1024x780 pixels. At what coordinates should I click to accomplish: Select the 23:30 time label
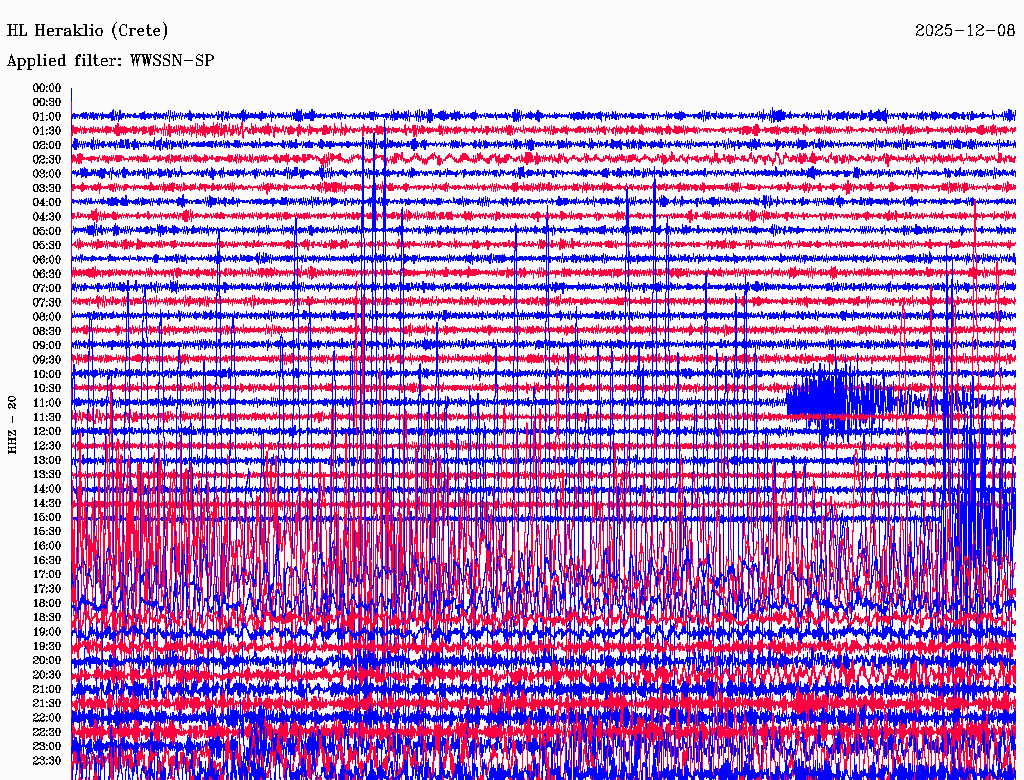point(47,760)
